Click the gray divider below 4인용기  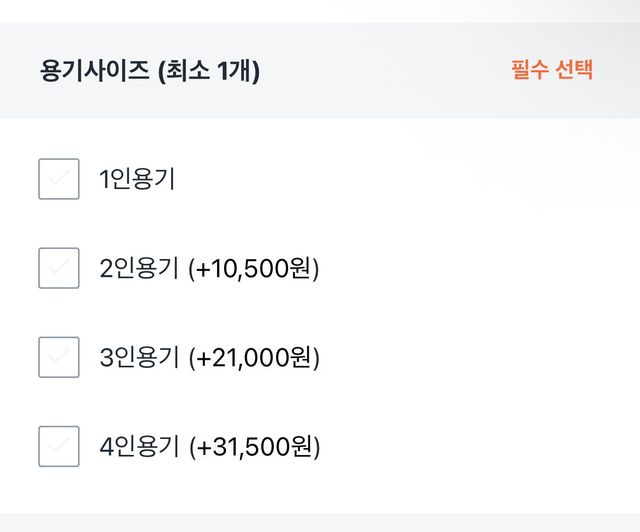320,522
